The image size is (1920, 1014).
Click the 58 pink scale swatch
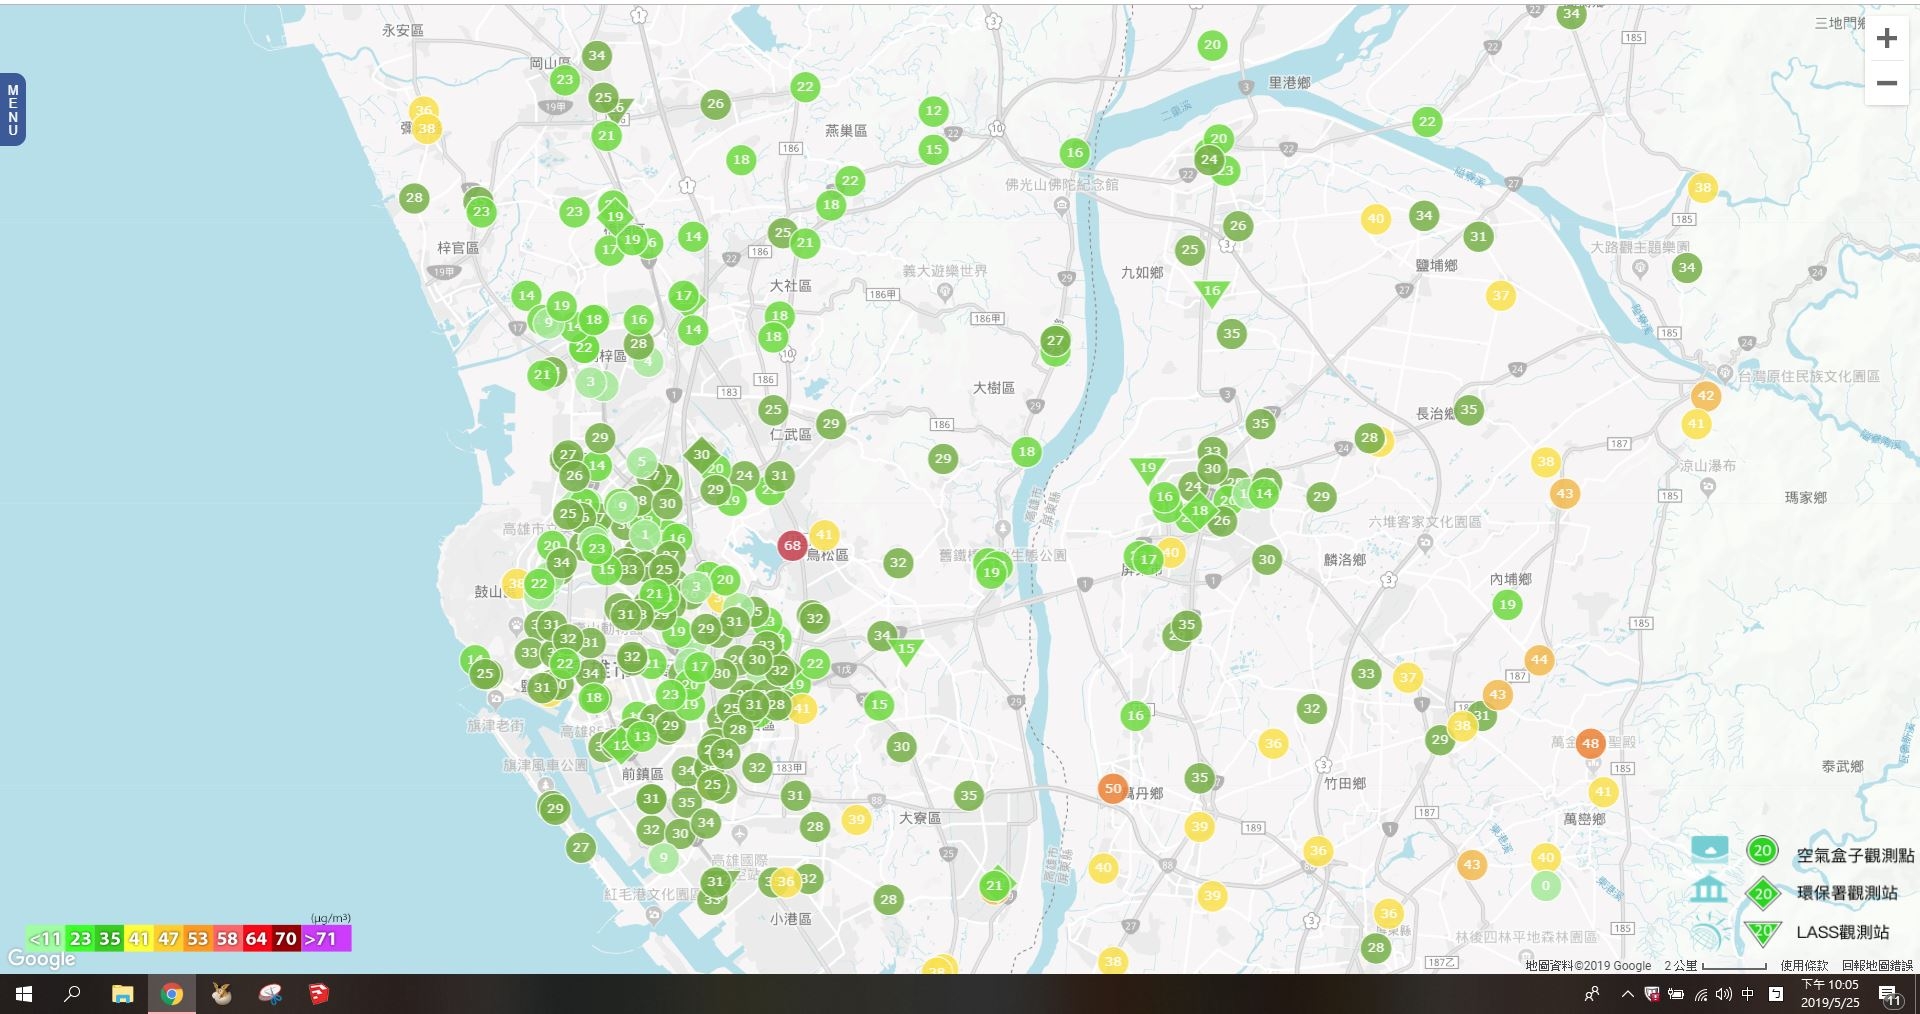(227, 939)
